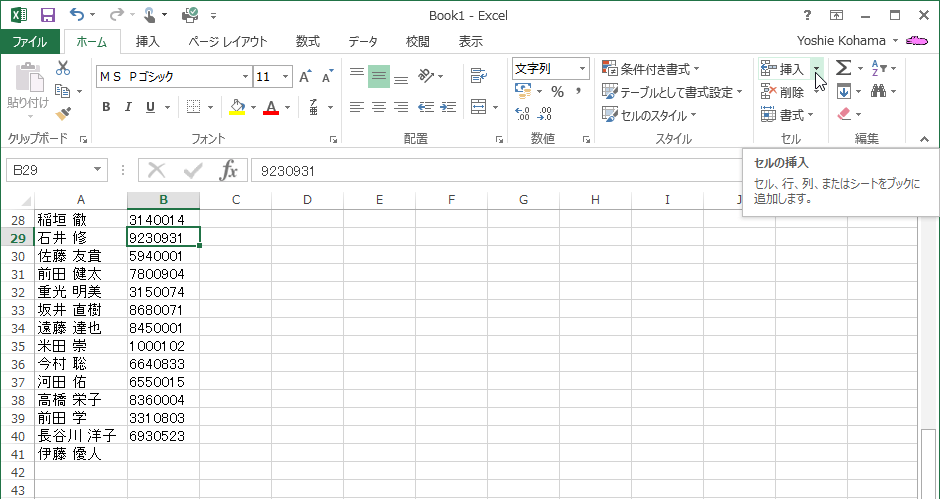The width and height of the screenshot is (940, 499).
Task: Apply borders with the border icon
Action: (x=193, y=107)
